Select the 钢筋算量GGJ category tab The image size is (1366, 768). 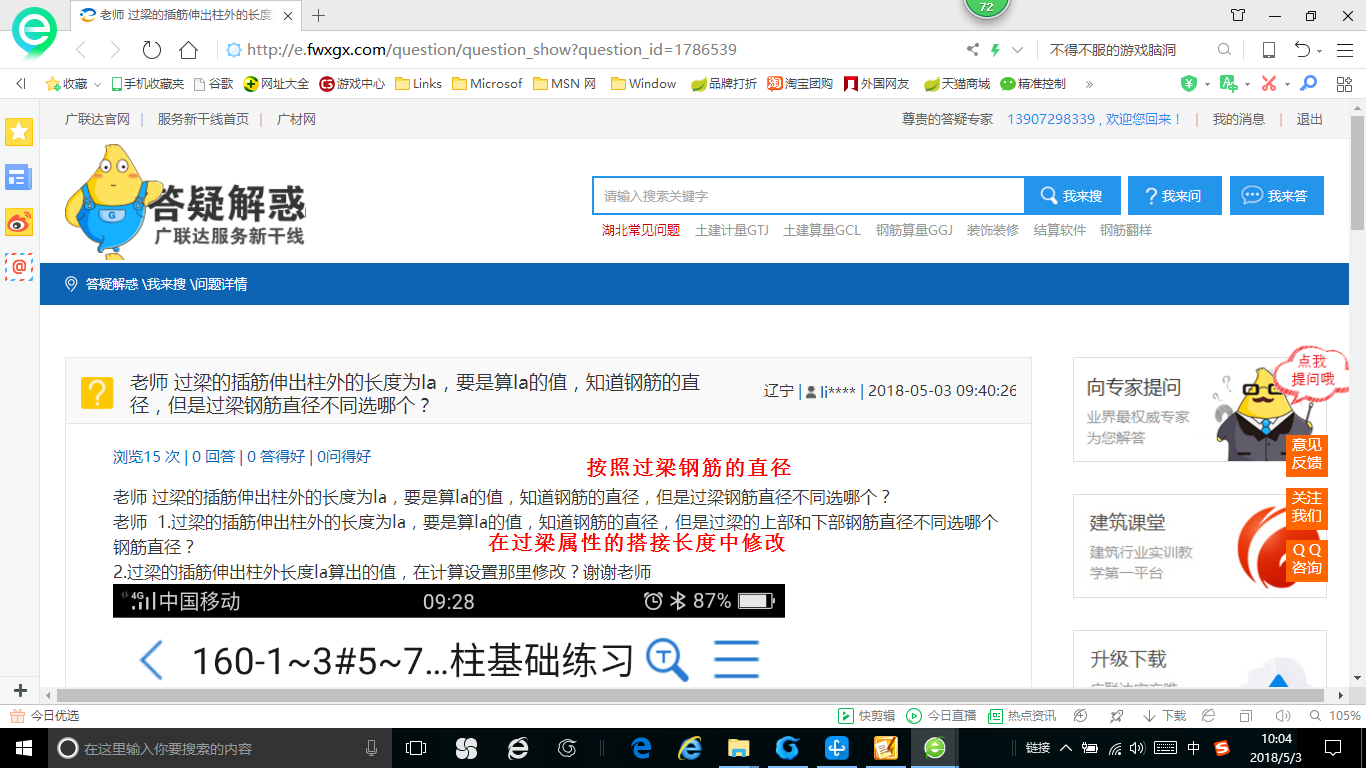point(915,230)
